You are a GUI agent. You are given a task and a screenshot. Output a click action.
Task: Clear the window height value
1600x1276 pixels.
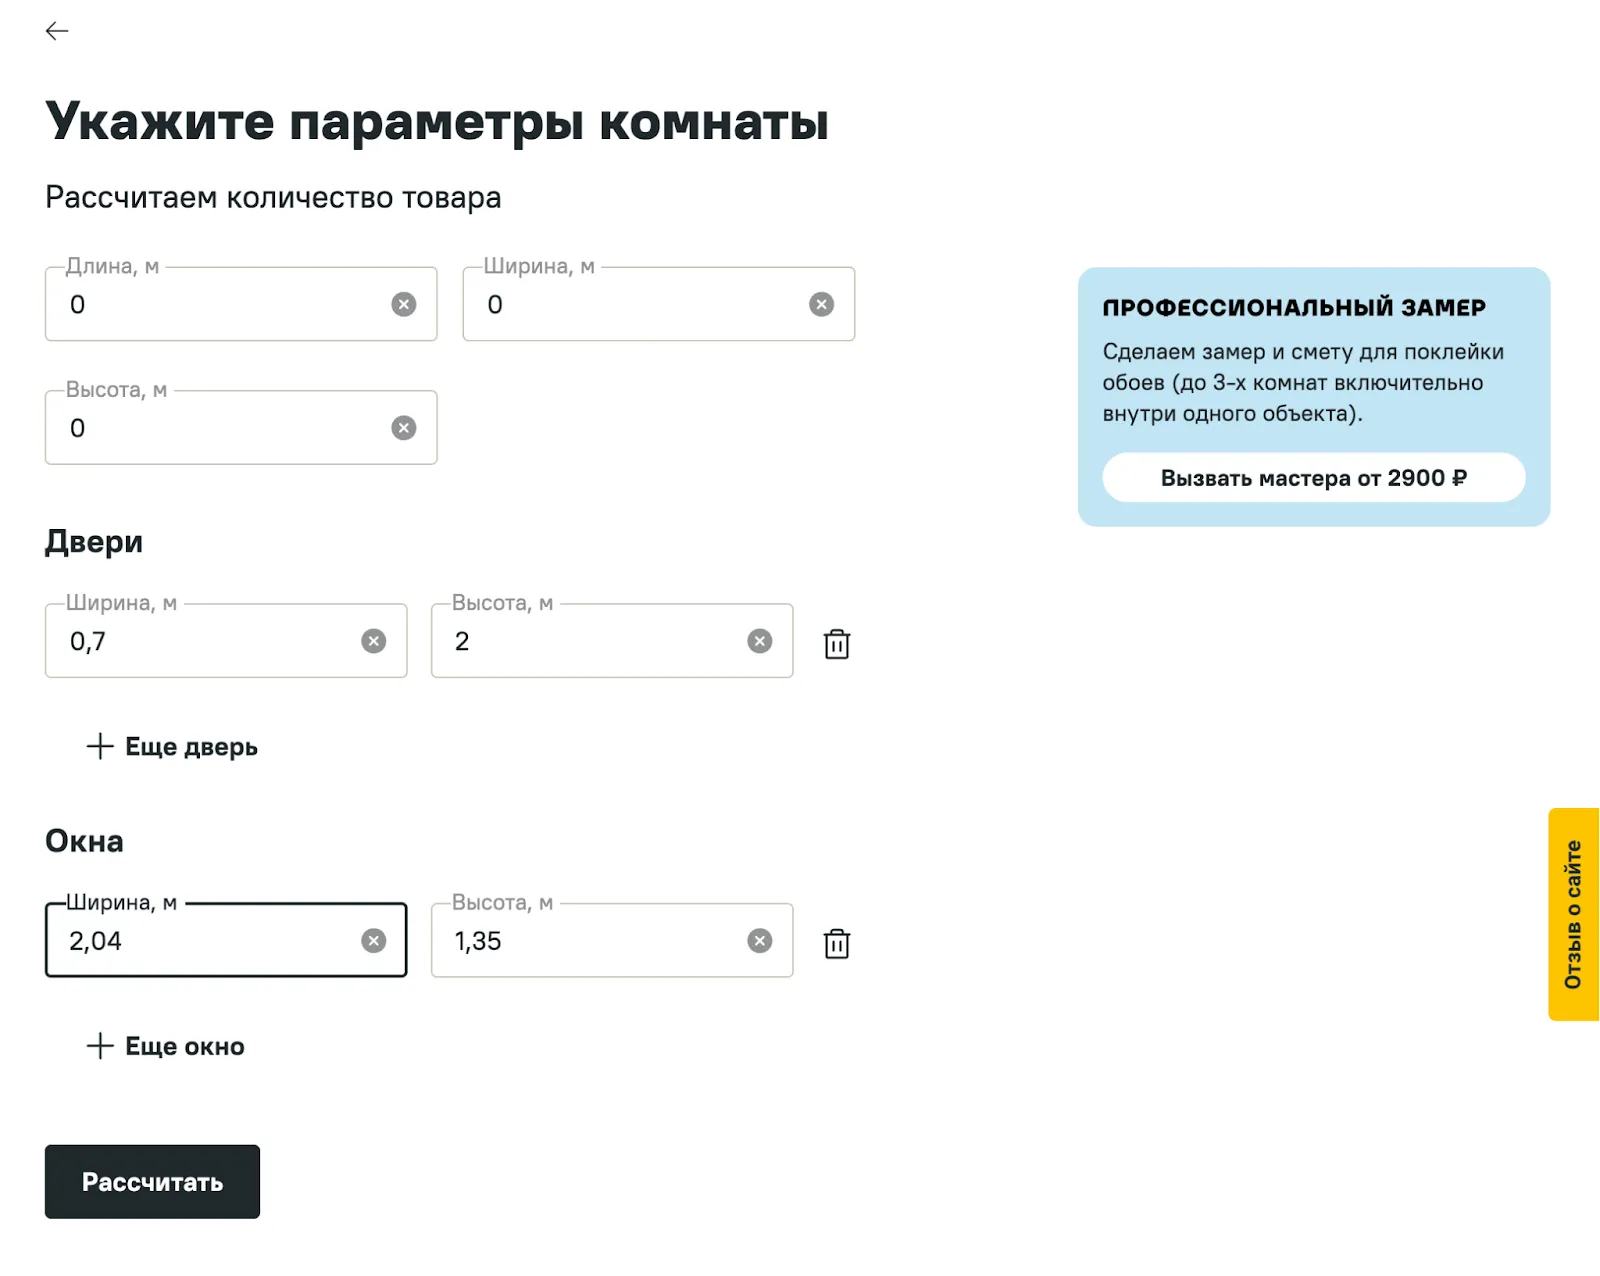pyautogui.click(x=759, y=940)
